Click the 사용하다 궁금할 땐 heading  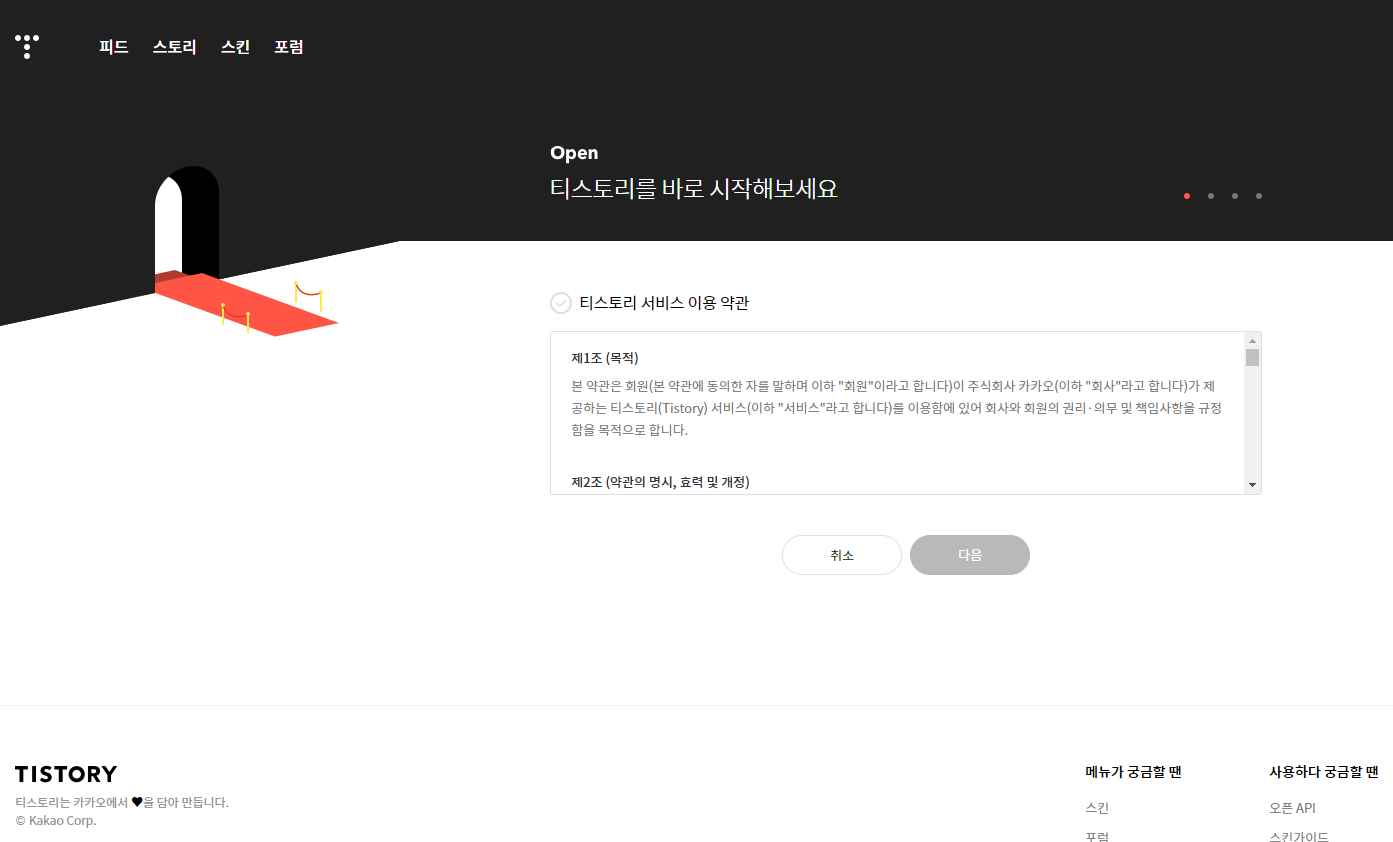coord(1324,772)
